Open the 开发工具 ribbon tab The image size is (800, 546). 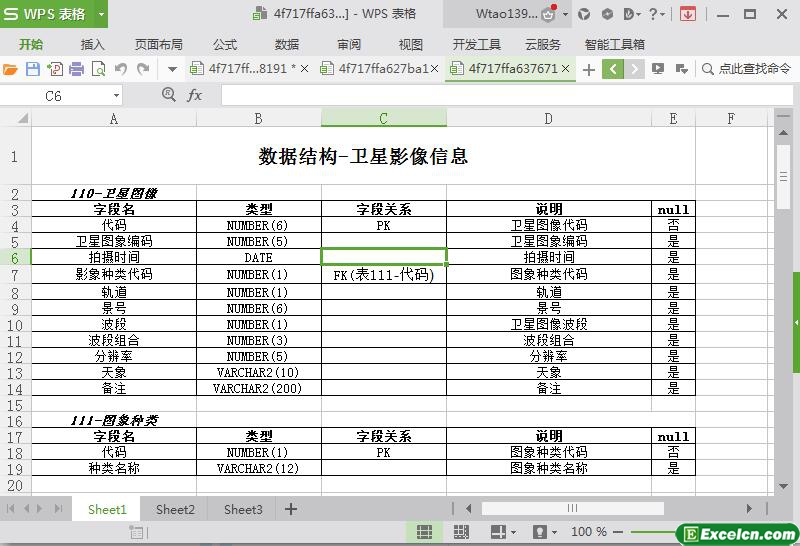477,44
